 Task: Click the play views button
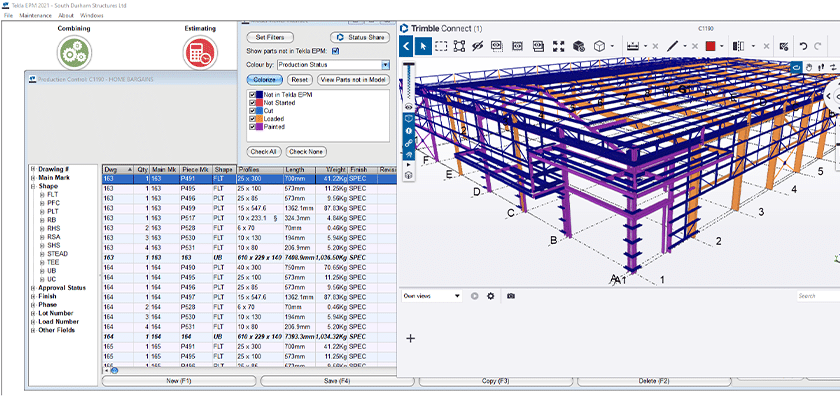click(474, 296)
